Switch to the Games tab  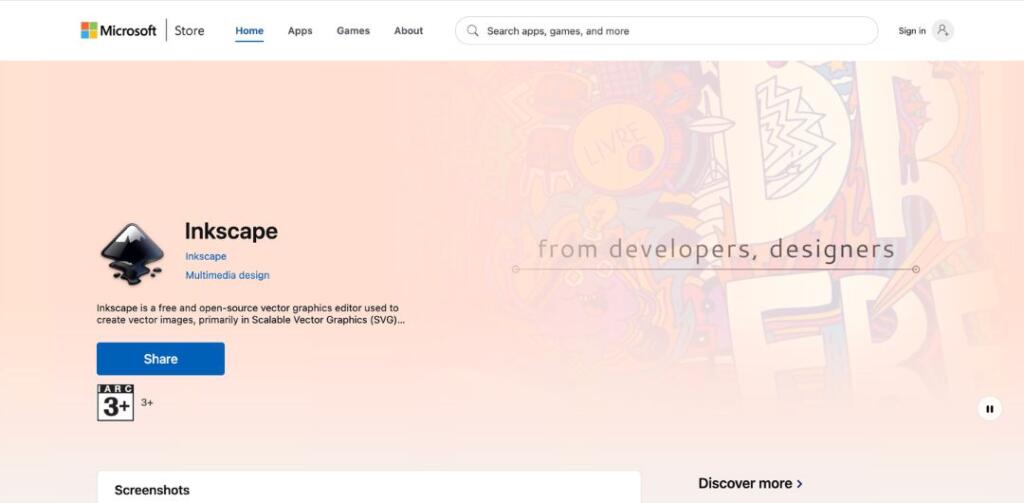click(353, 31)
